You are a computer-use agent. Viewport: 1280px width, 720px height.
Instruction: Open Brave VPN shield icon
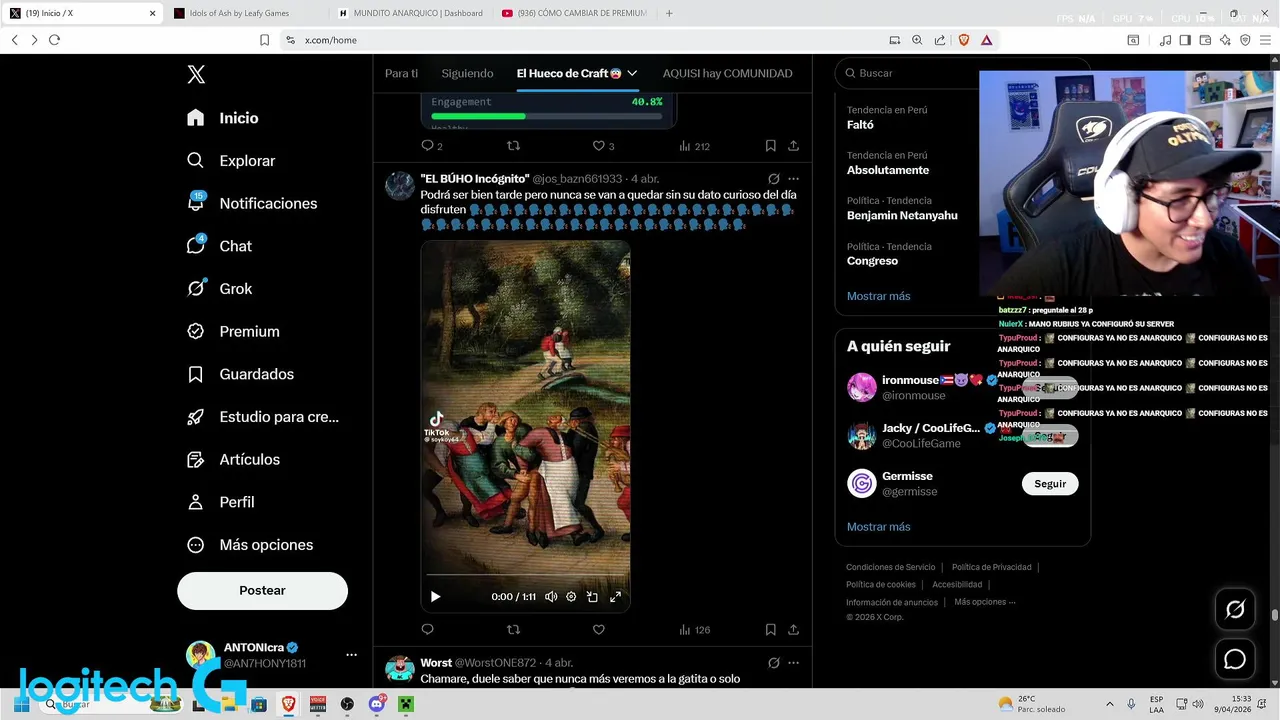(1245, 40)
